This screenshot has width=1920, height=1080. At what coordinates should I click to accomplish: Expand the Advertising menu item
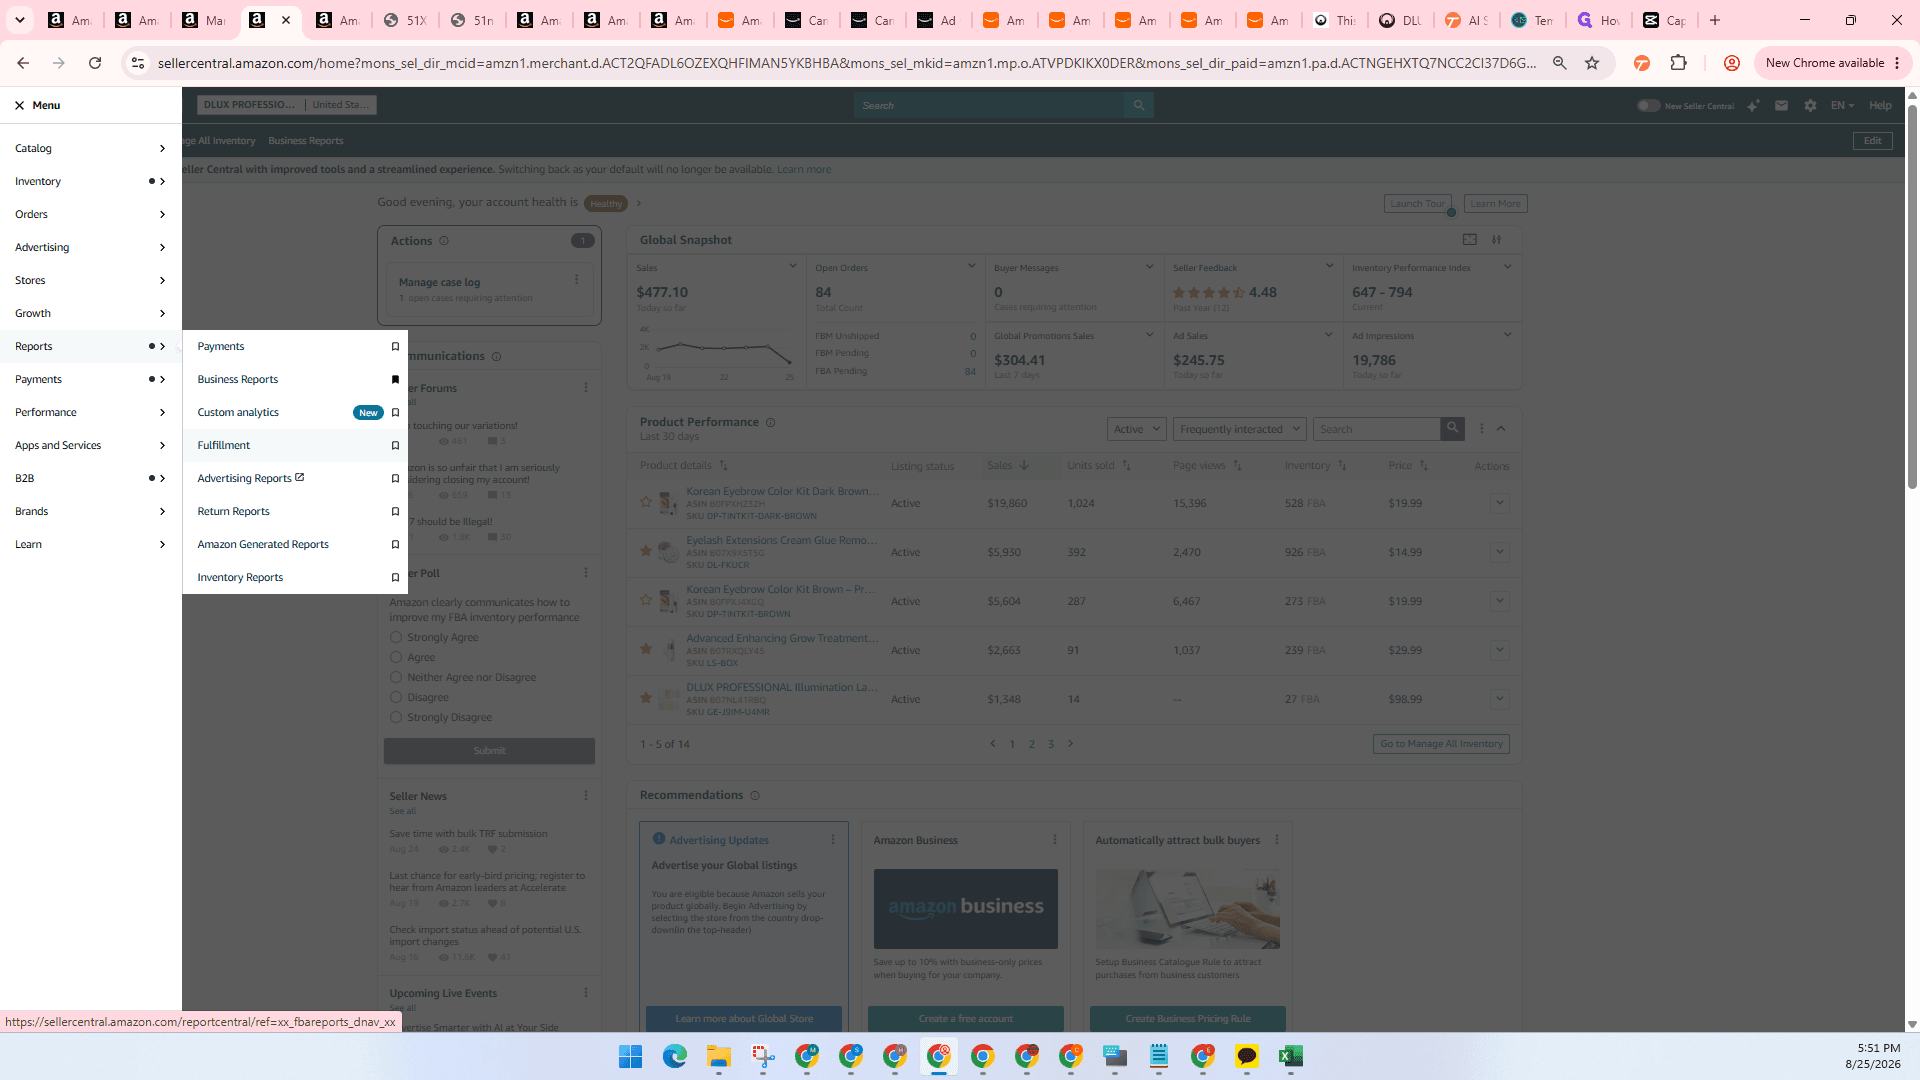pos(90,248)
